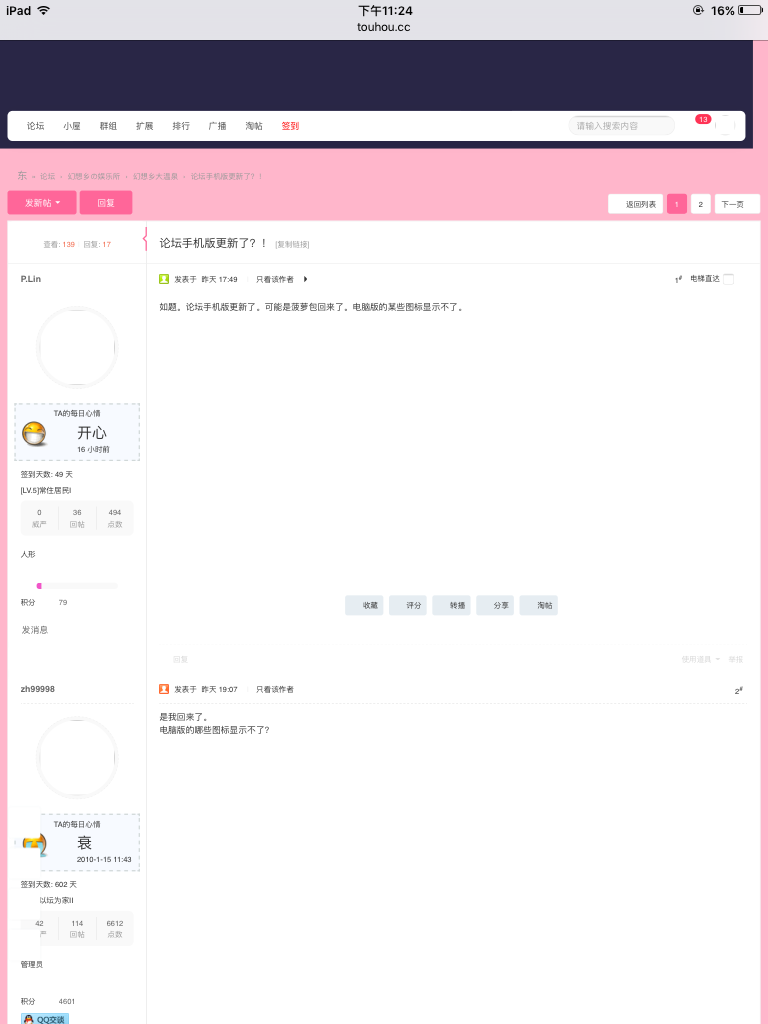Click the 评分 rate button
768x1024 pixels.
[408, 605]
